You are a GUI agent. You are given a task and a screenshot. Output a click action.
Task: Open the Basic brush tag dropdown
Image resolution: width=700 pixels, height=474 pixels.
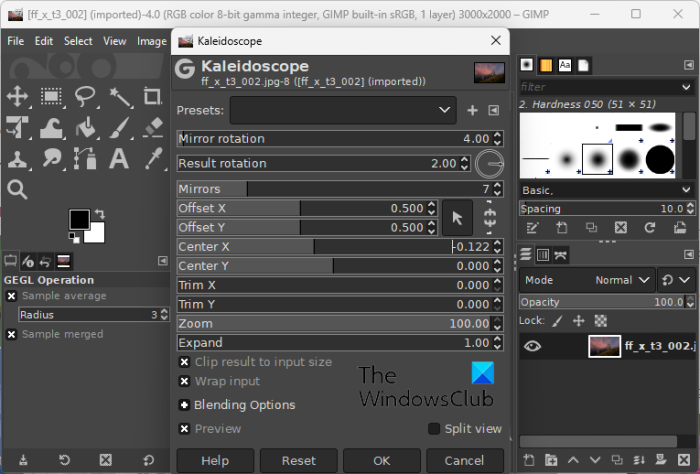tap(606, 190)
